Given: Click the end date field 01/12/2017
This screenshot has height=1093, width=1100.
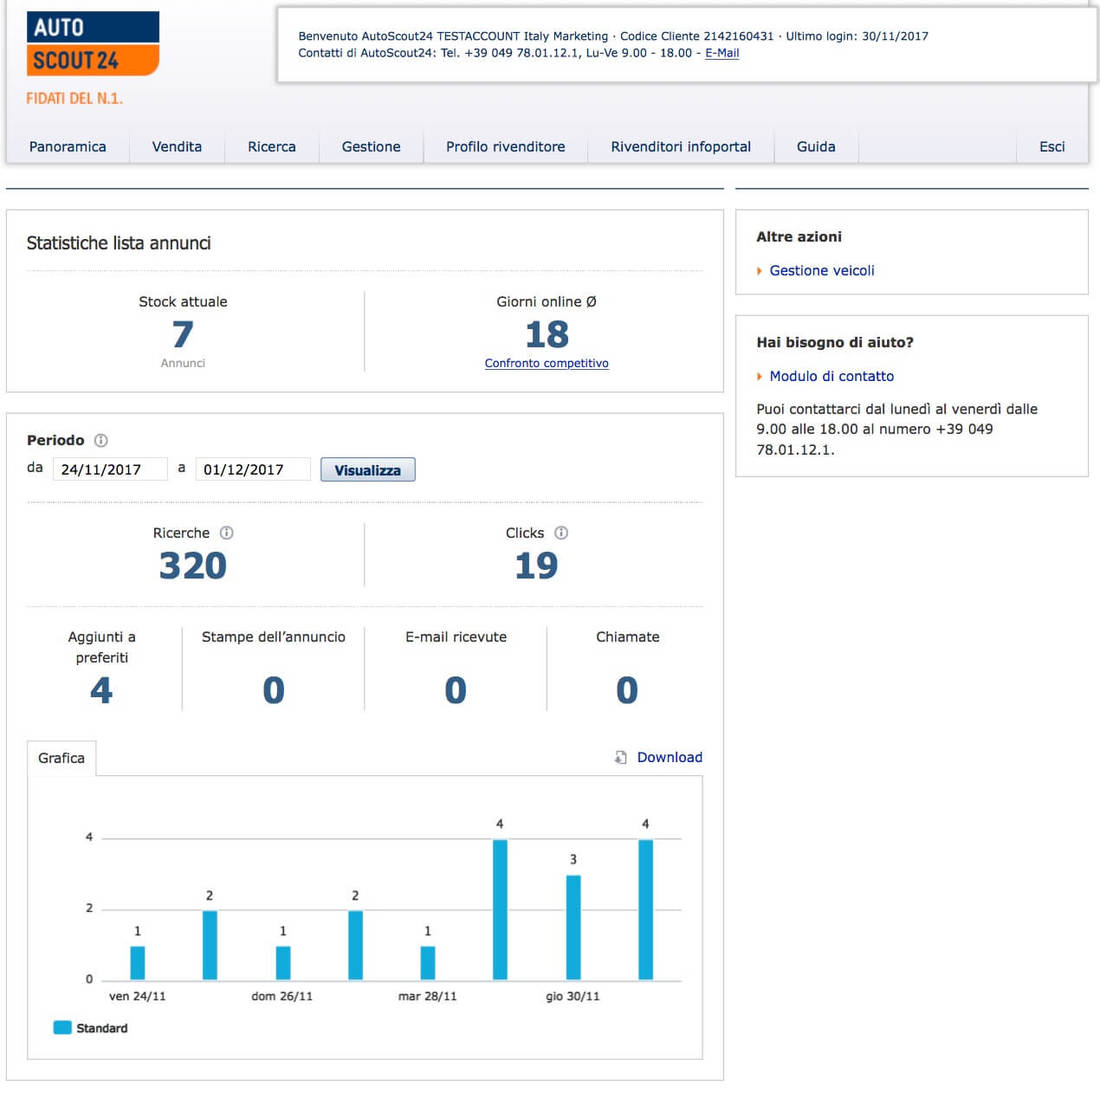Looking at the screenshot, I should [253, 469].
